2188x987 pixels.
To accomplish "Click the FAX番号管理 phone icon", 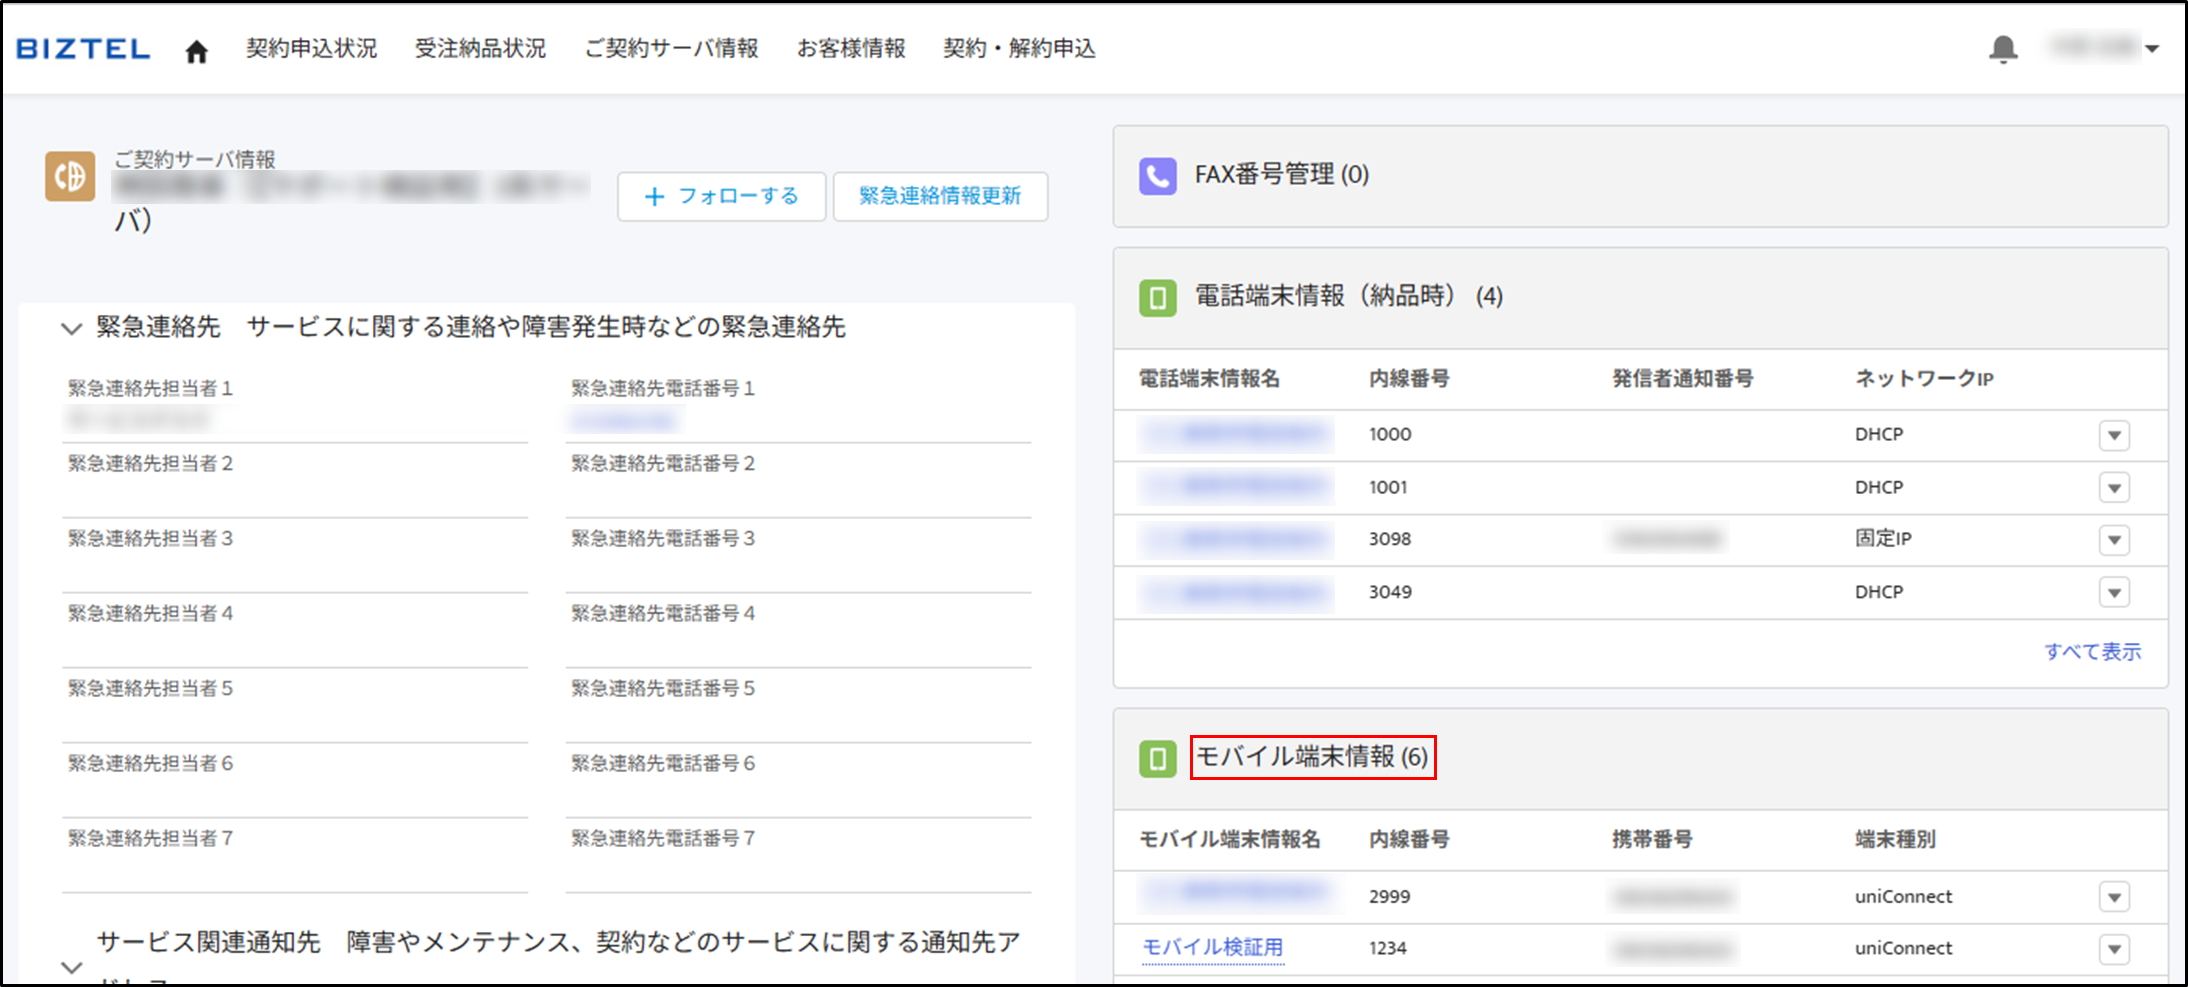I will (x=1157, y=176).
